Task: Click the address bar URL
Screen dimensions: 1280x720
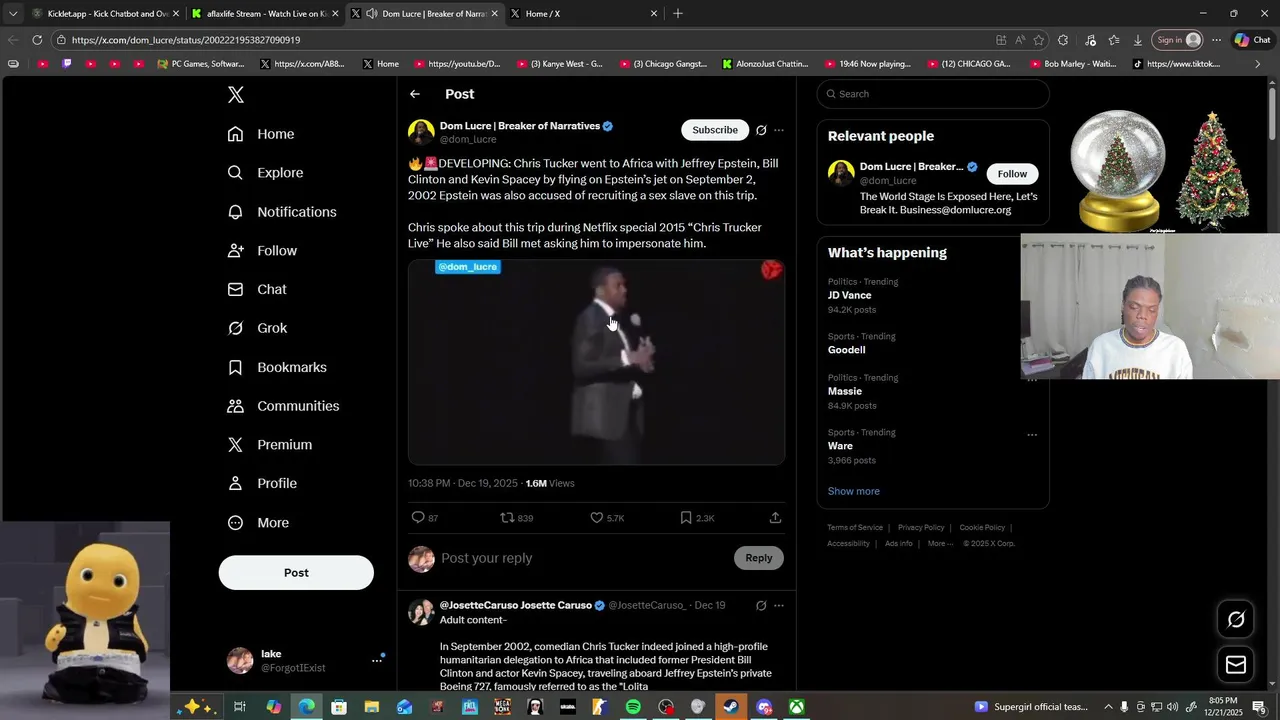Action: (x=186, y=40)
